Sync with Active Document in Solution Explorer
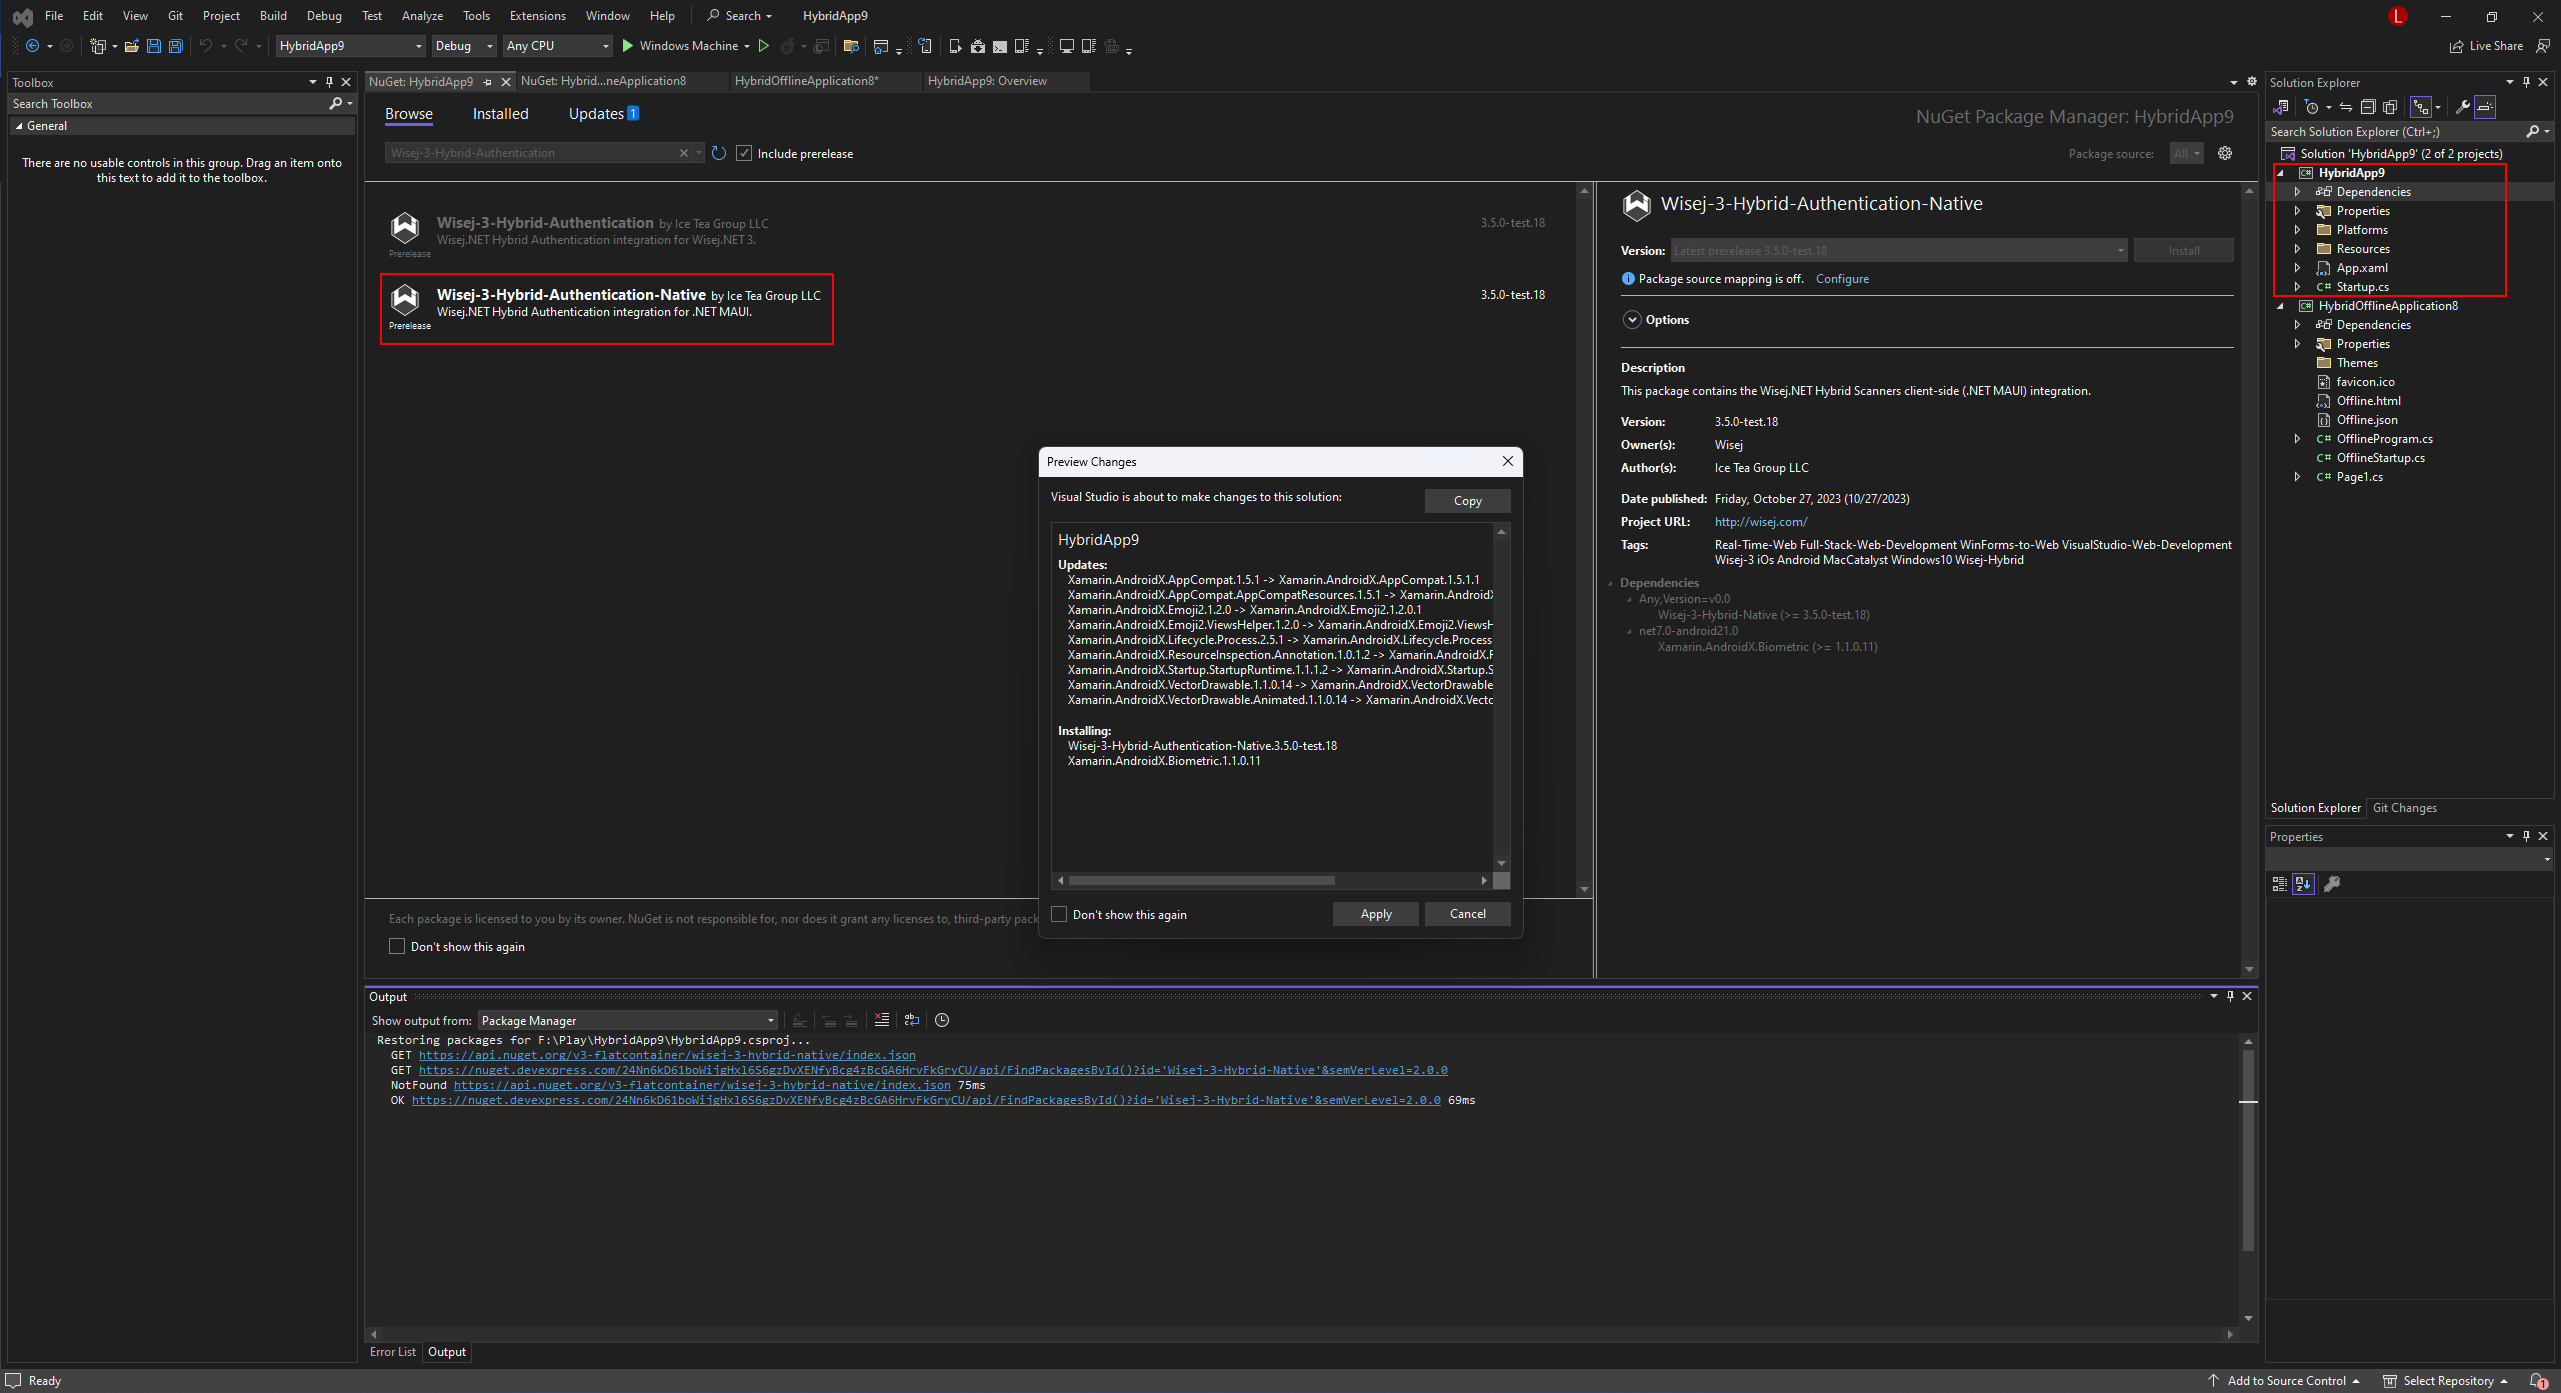This screenshot has width=2561, height=1393. pyautogui.click(x=2346, y=107)
